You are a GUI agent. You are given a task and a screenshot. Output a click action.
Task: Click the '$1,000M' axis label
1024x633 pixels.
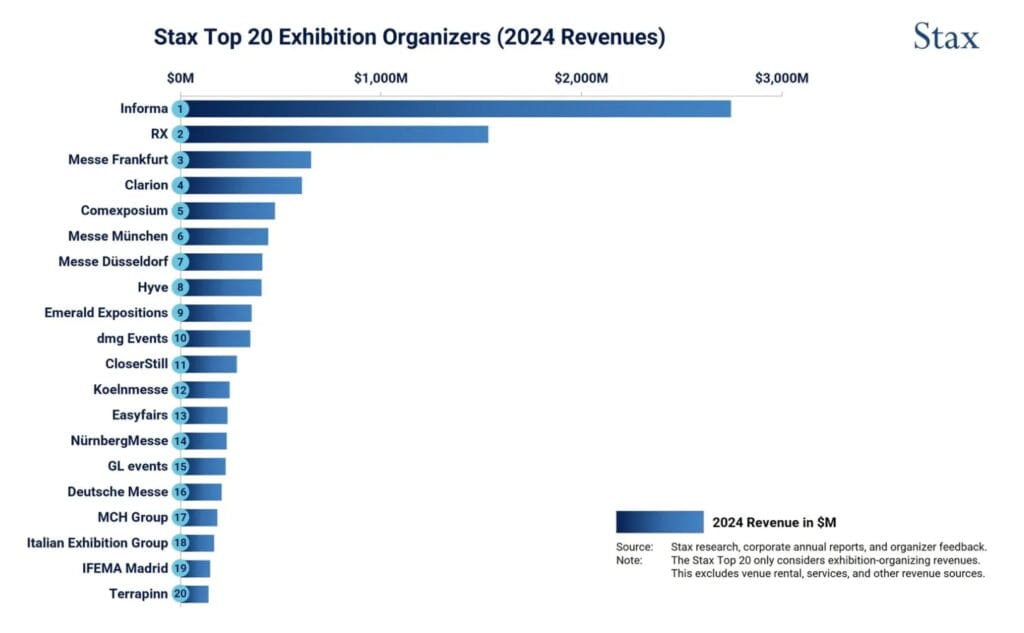coord(381,78)
